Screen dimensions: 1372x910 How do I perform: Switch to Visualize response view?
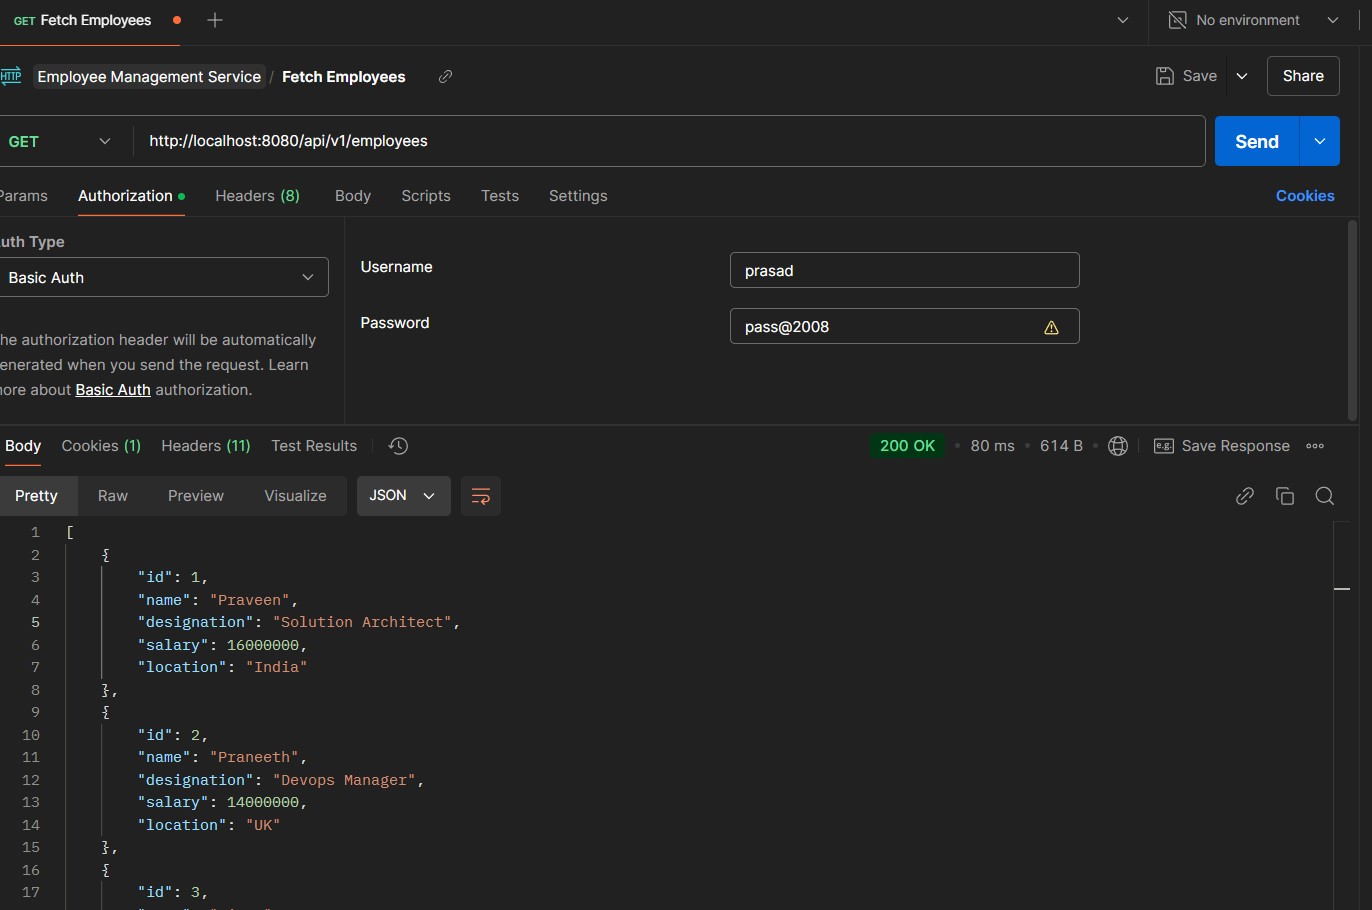(295, 496)
